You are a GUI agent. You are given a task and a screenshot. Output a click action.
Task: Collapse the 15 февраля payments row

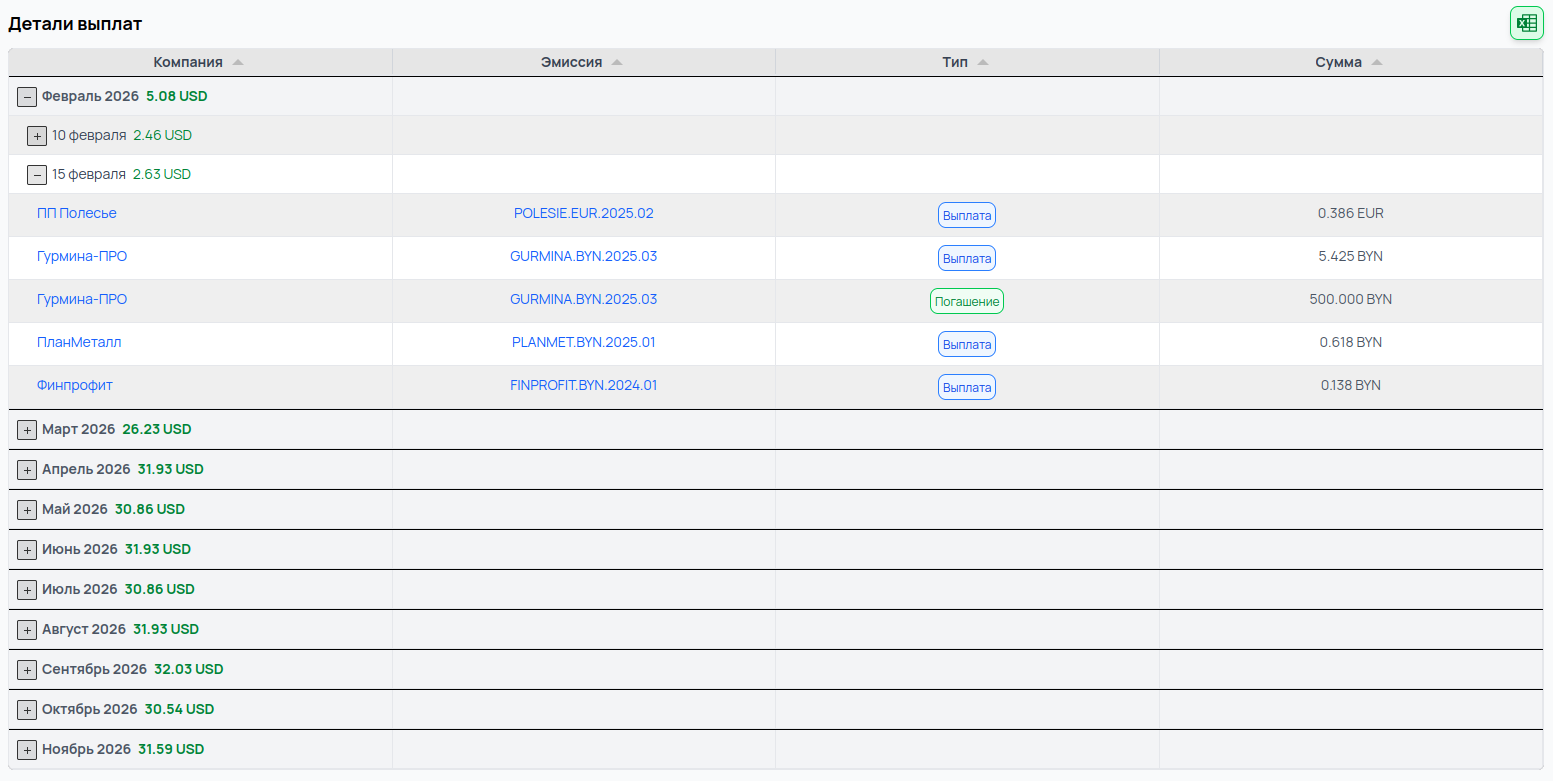[x=37, y=174]
